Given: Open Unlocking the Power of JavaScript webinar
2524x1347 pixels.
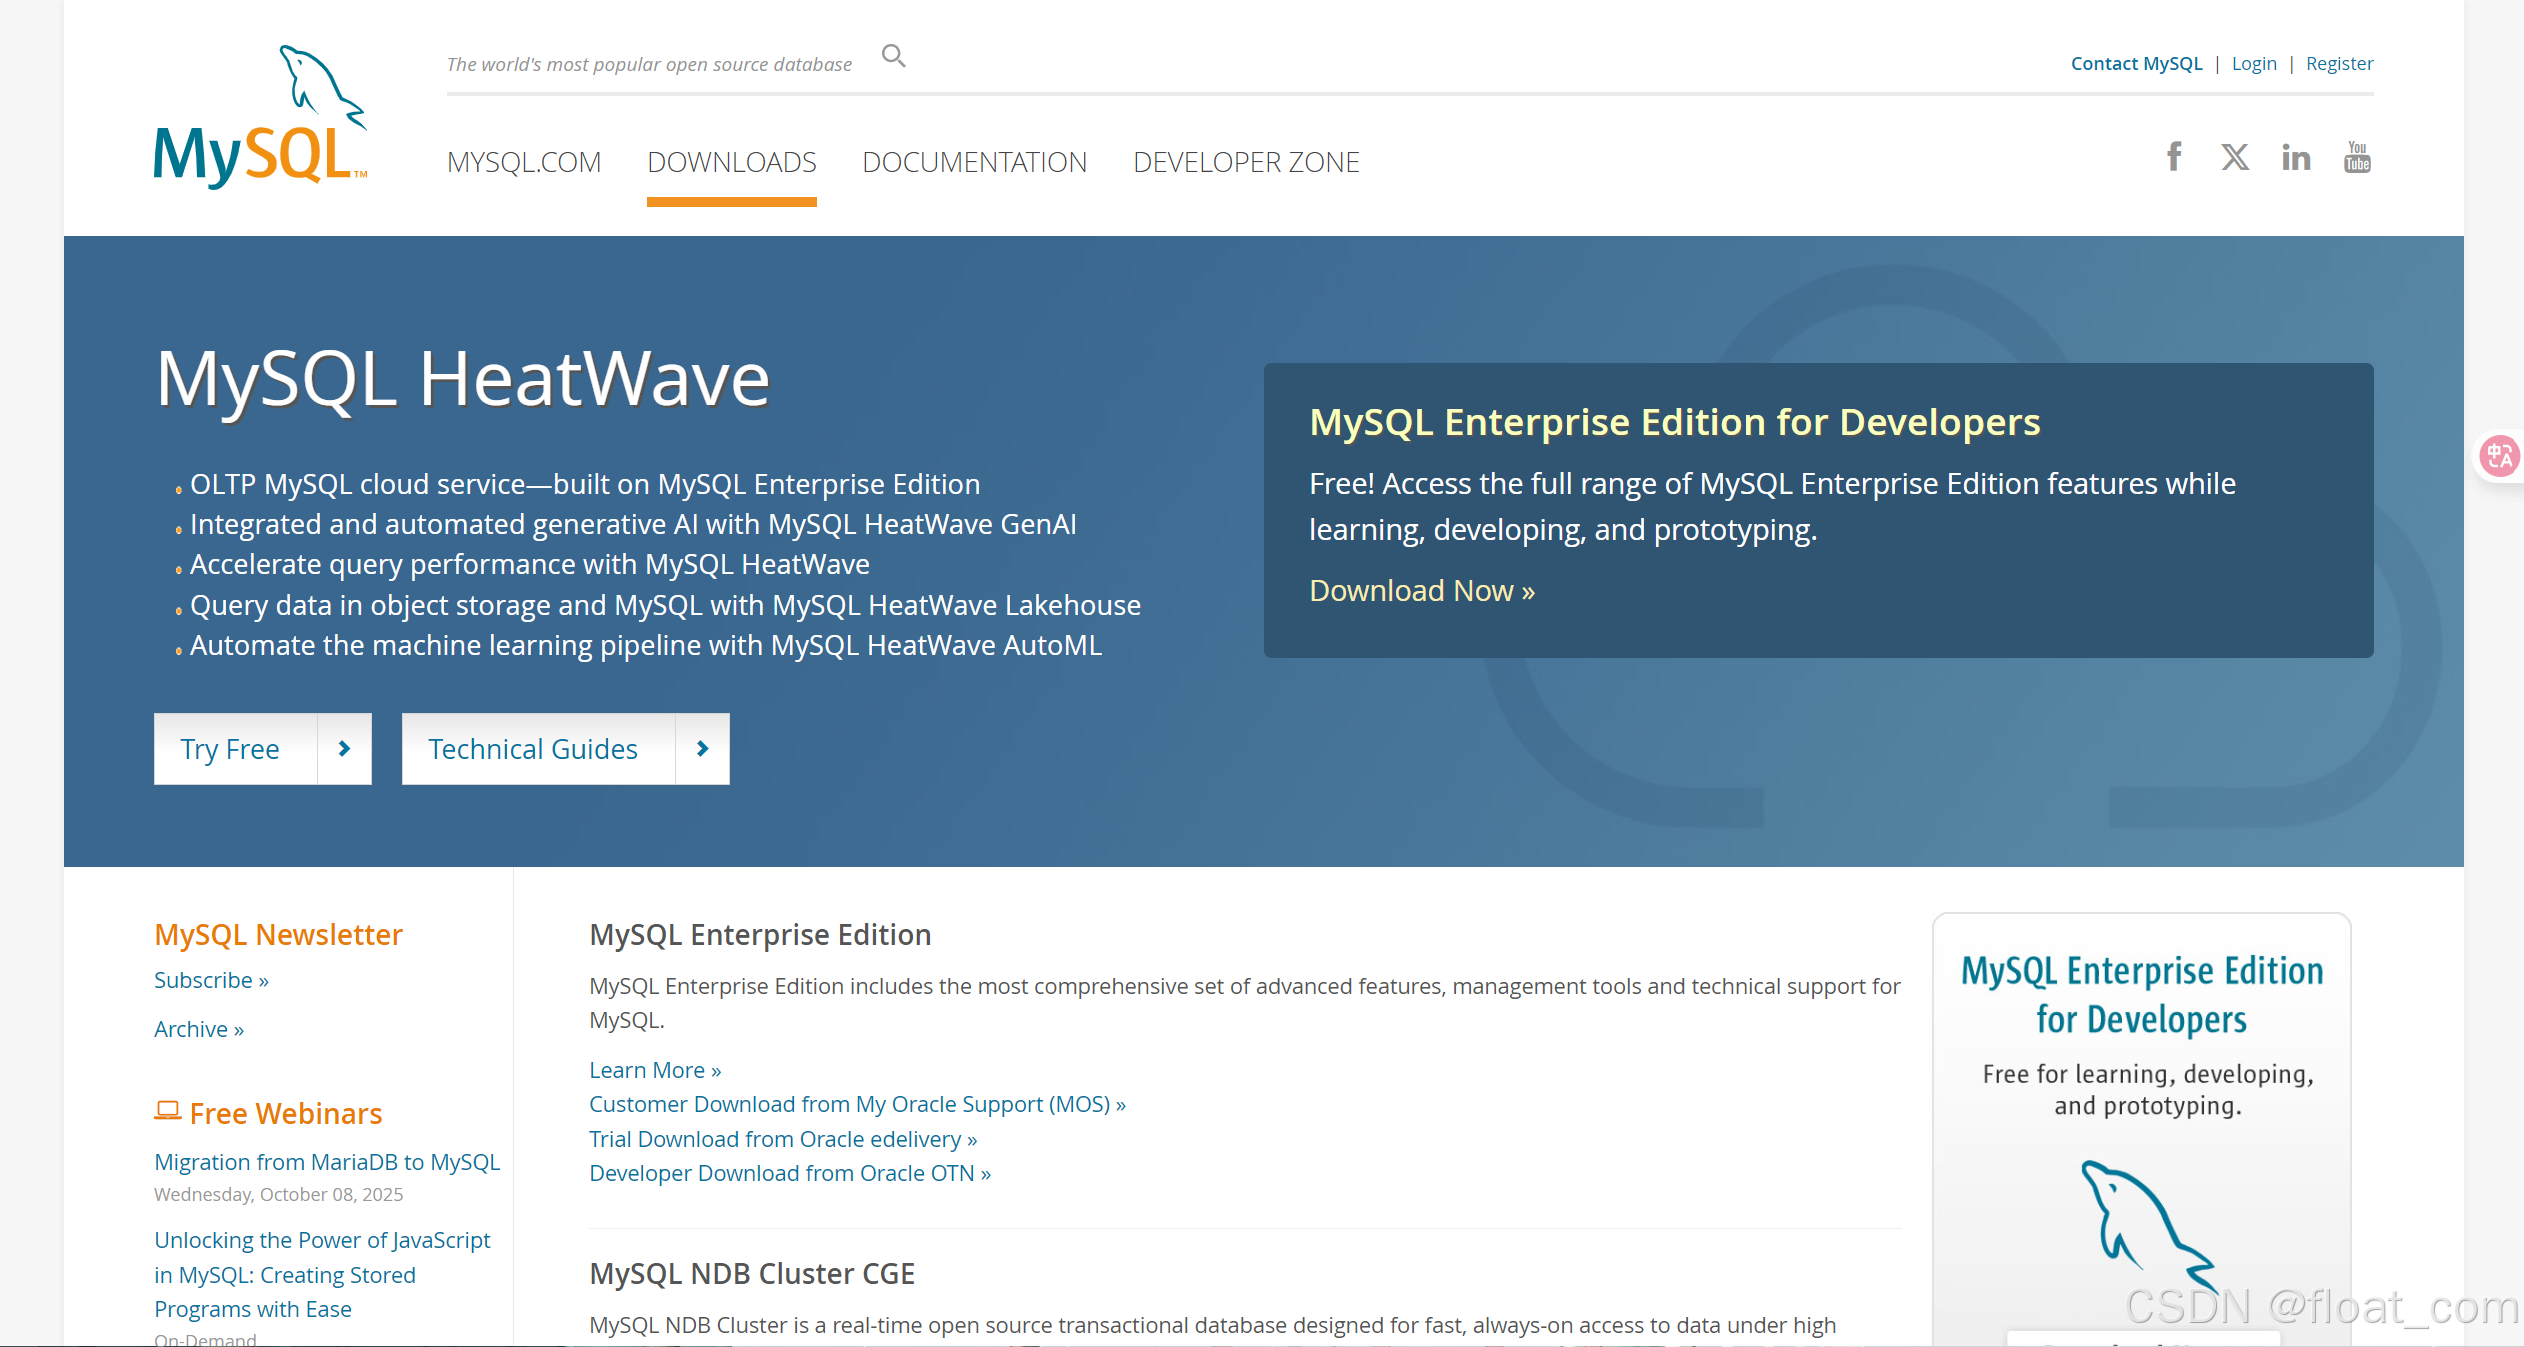Looking at the screenshot, I should pyautogui.click(x=322, y=1274).
